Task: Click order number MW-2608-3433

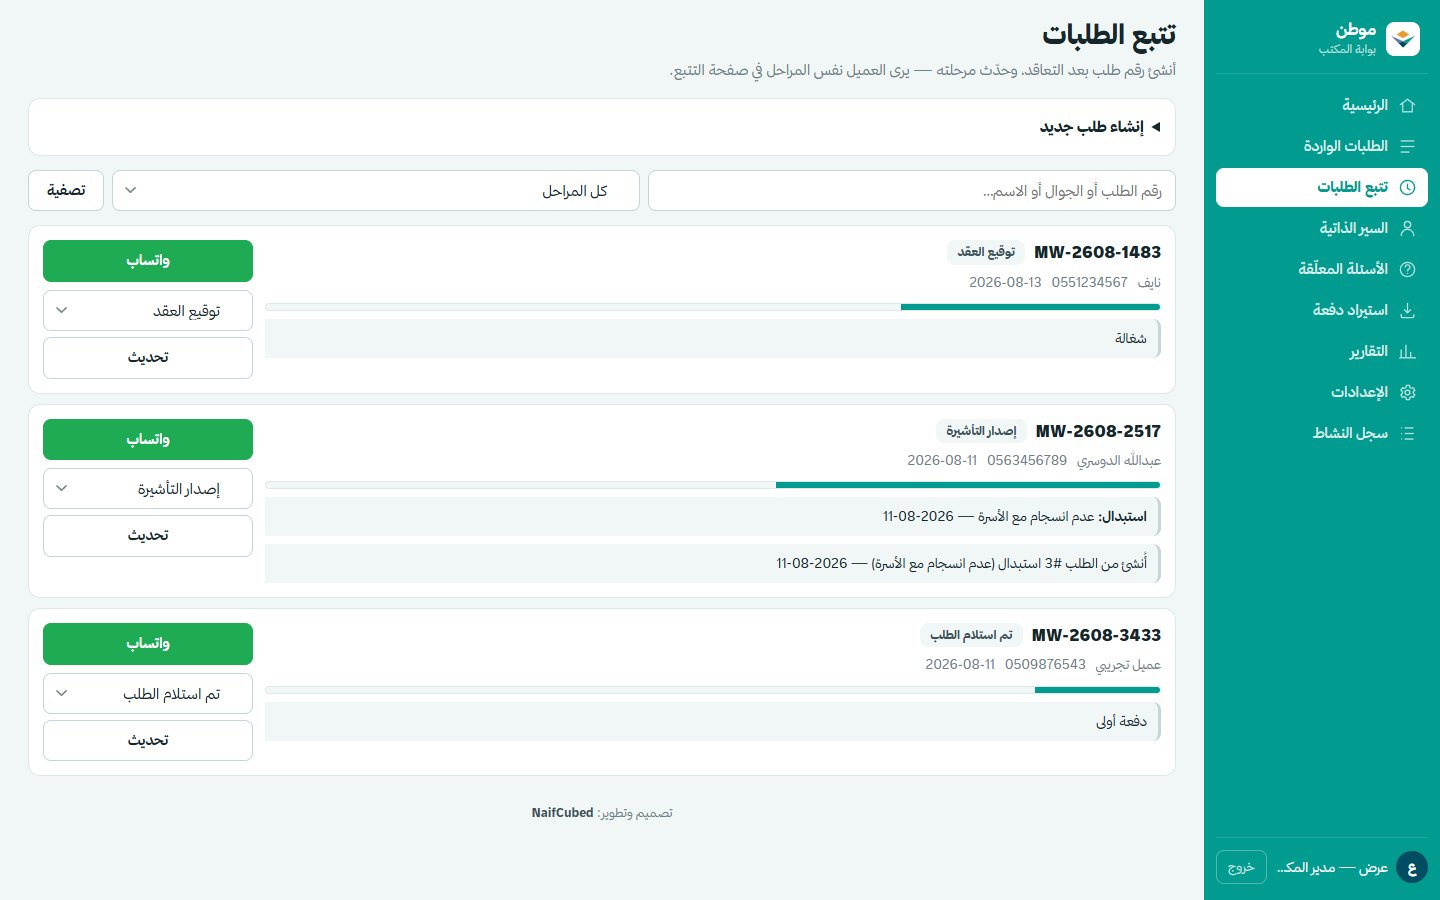Action: click(1096, 635)
